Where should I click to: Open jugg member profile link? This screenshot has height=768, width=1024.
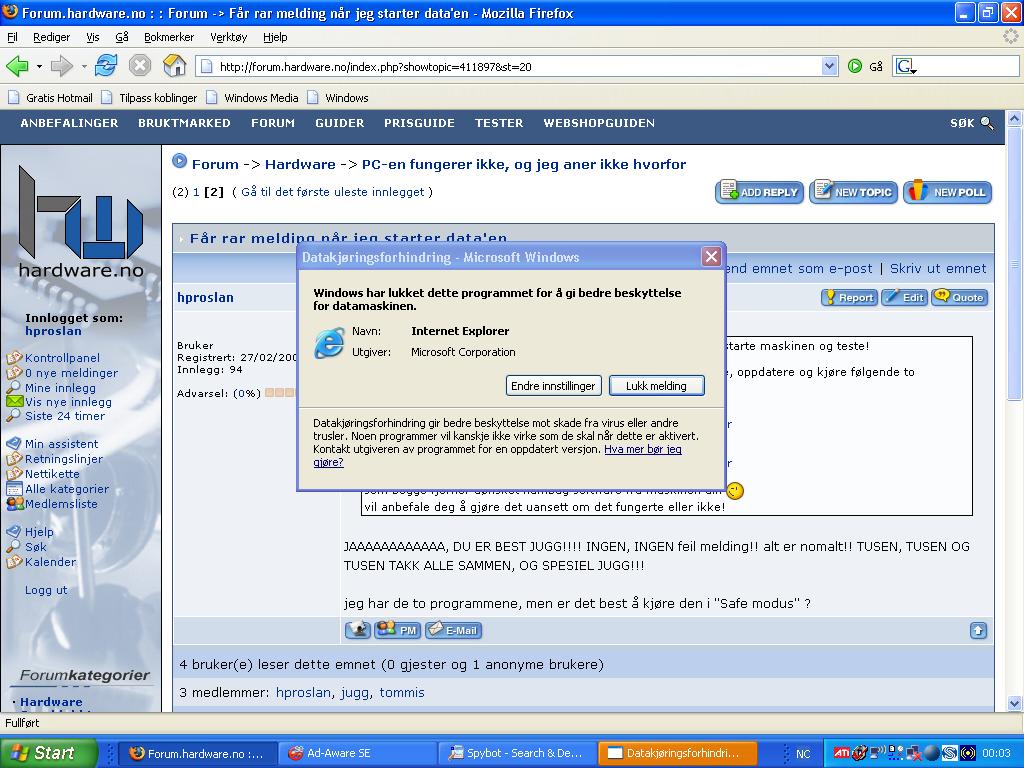pyautogui.click(x=355, y=692)
